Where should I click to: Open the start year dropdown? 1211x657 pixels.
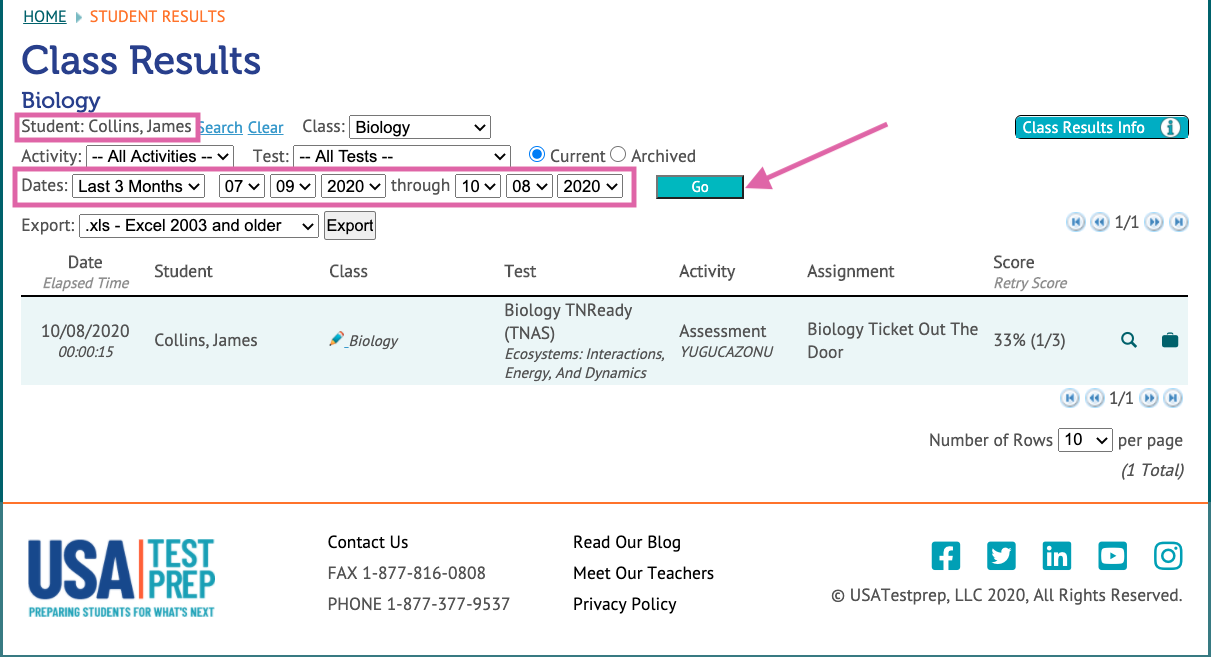[354, 186]
